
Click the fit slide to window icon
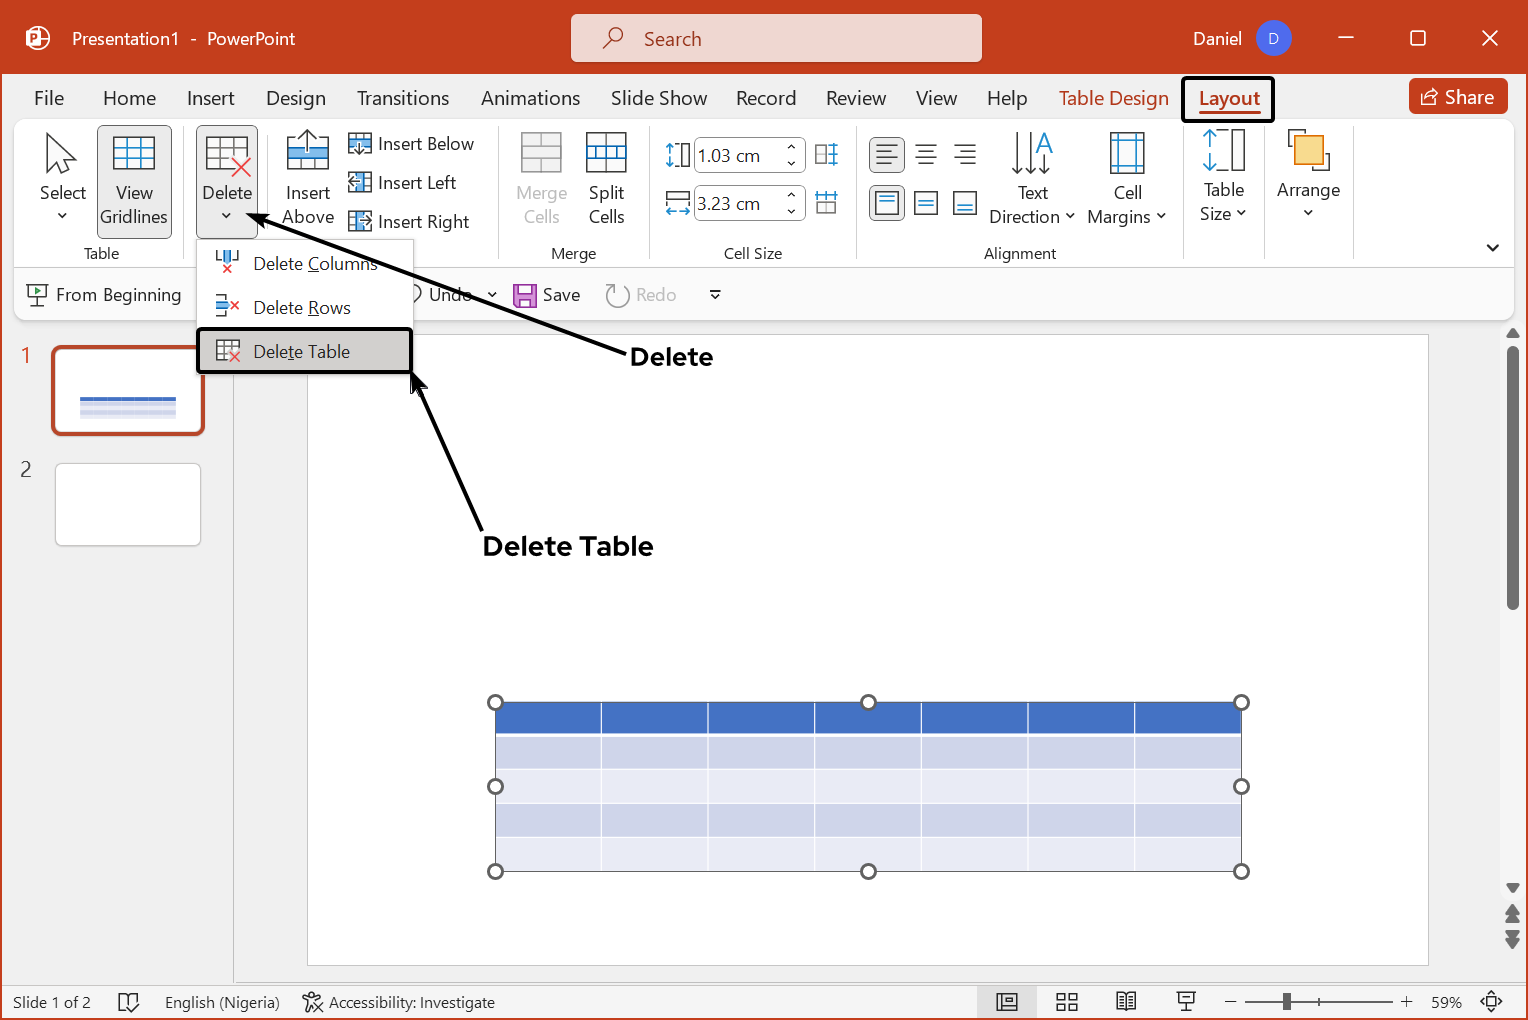pyautogui.click(x=1491, y=1002)
